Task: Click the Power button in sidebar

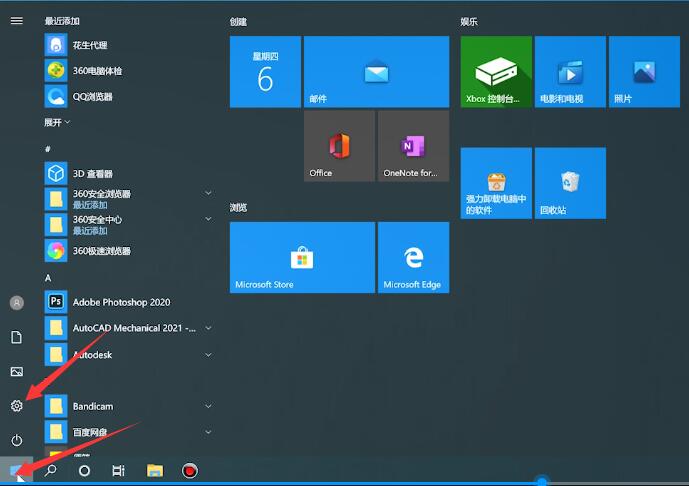Action: tap(17, 440)
